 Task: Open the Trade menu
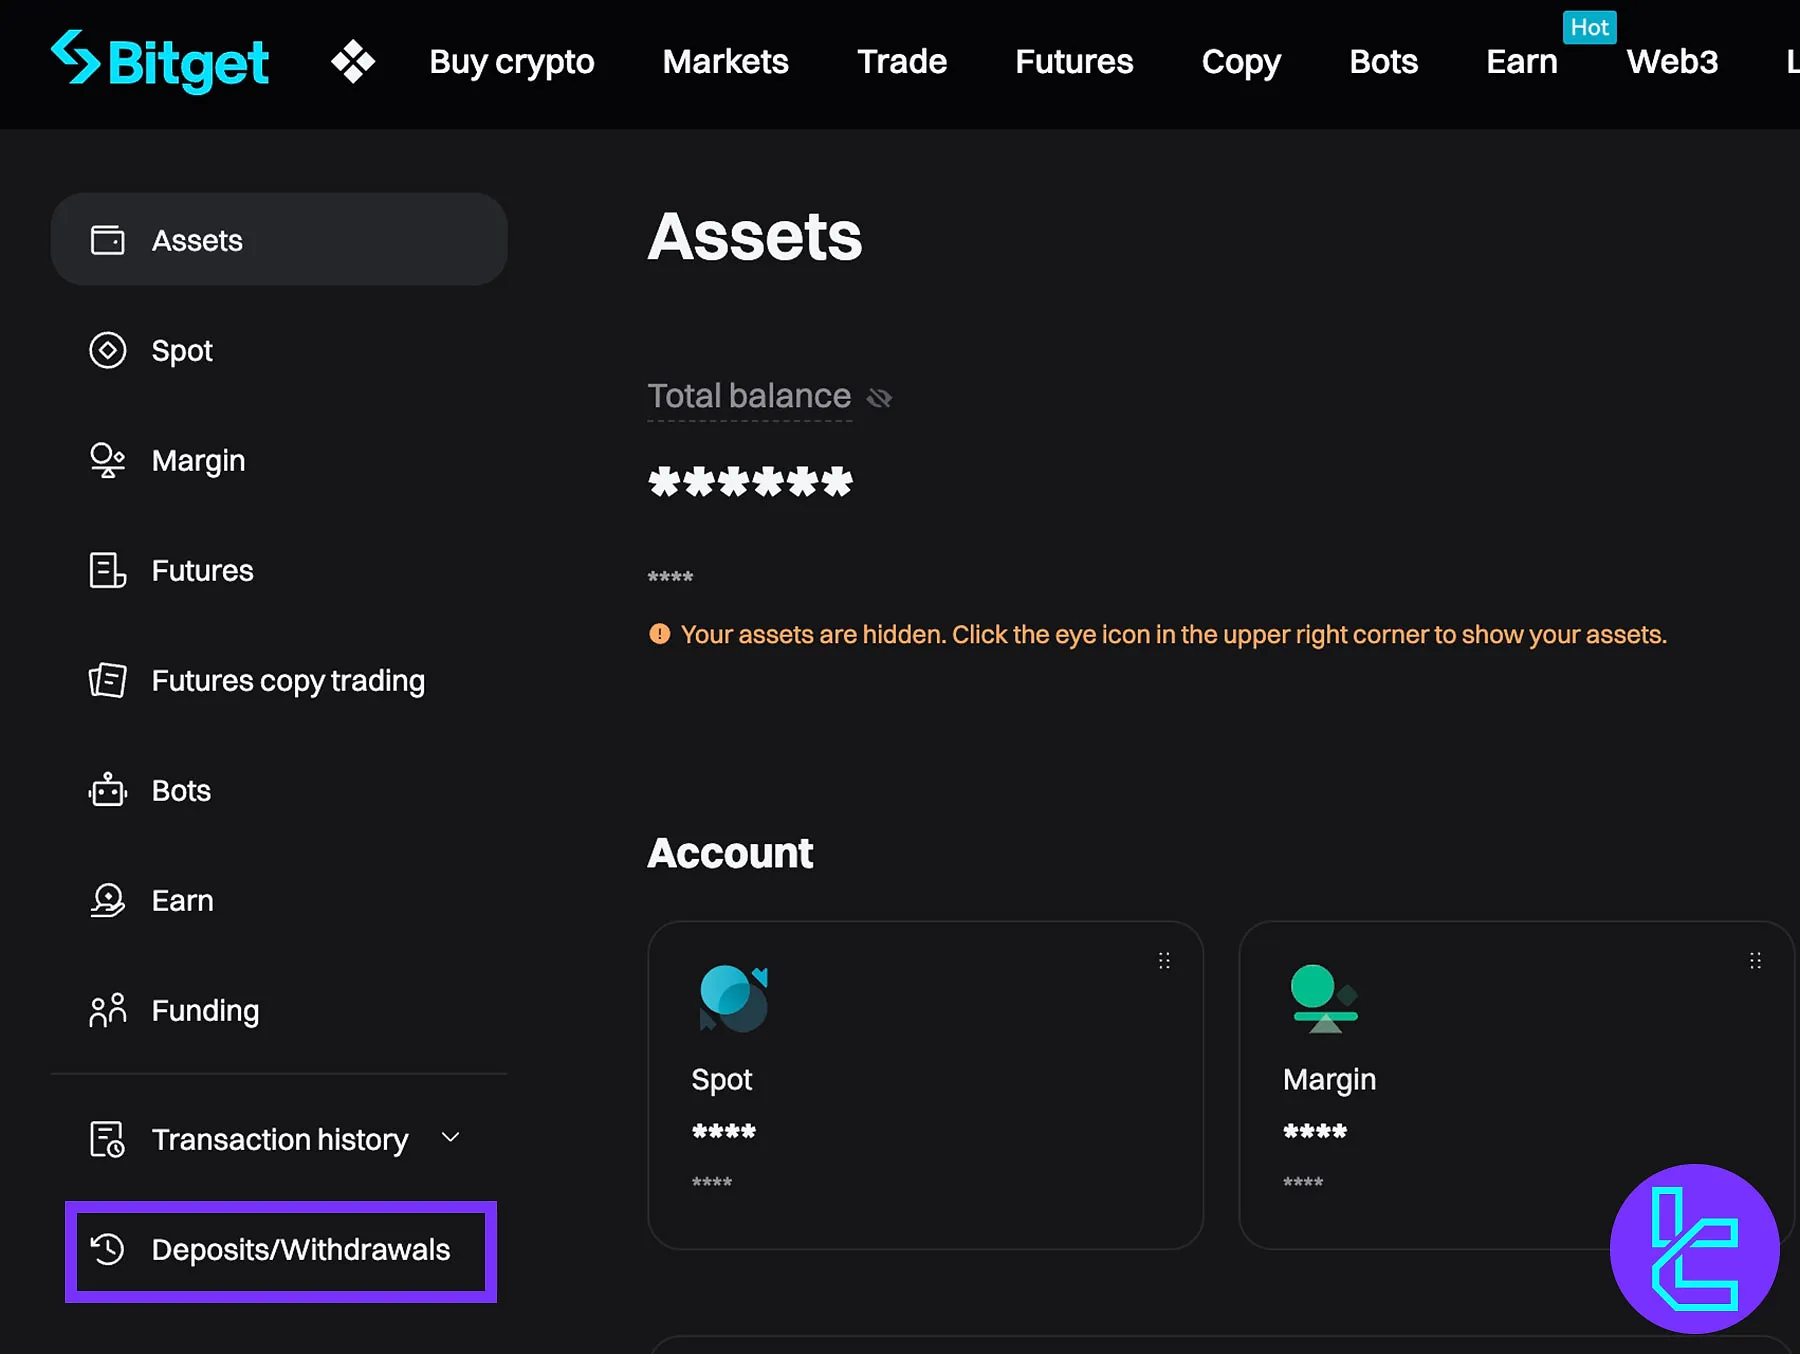902,62
